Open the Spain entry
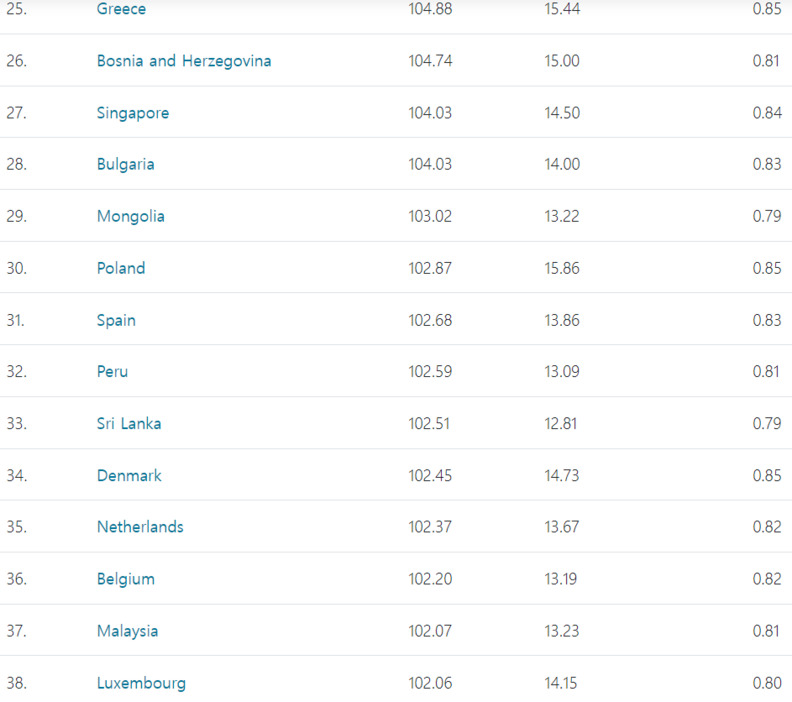This screenshot has width=792, height=702. click(x=116, y=320)
